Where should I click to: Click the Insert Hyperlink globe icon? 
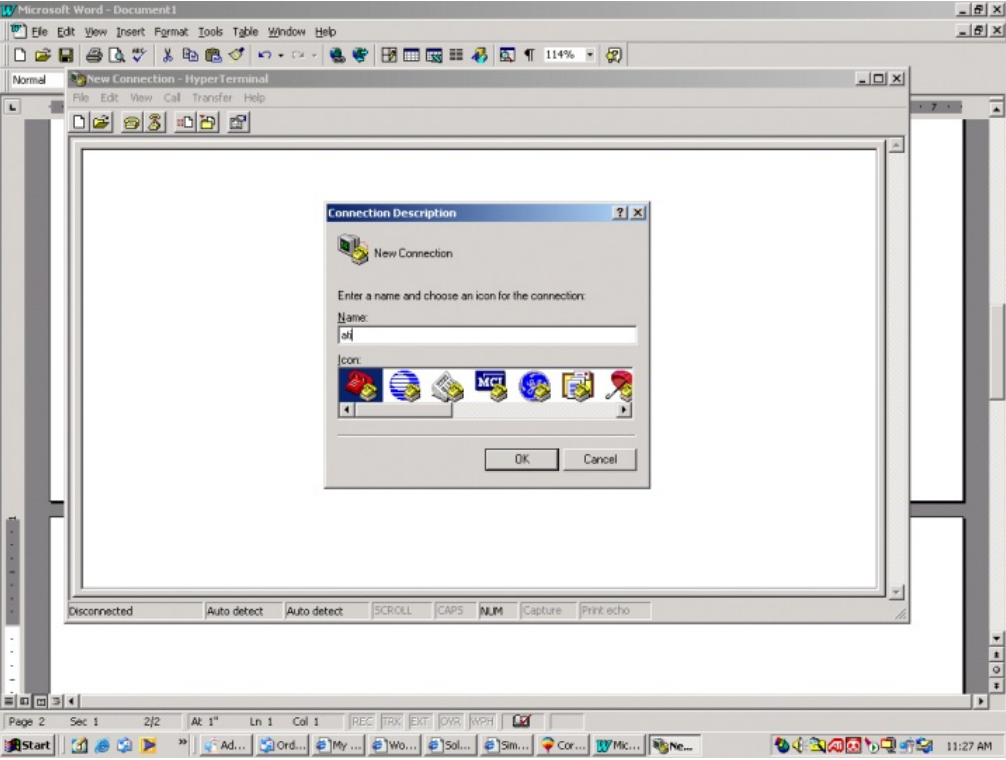pyautogui.click(x=337, y=55)
